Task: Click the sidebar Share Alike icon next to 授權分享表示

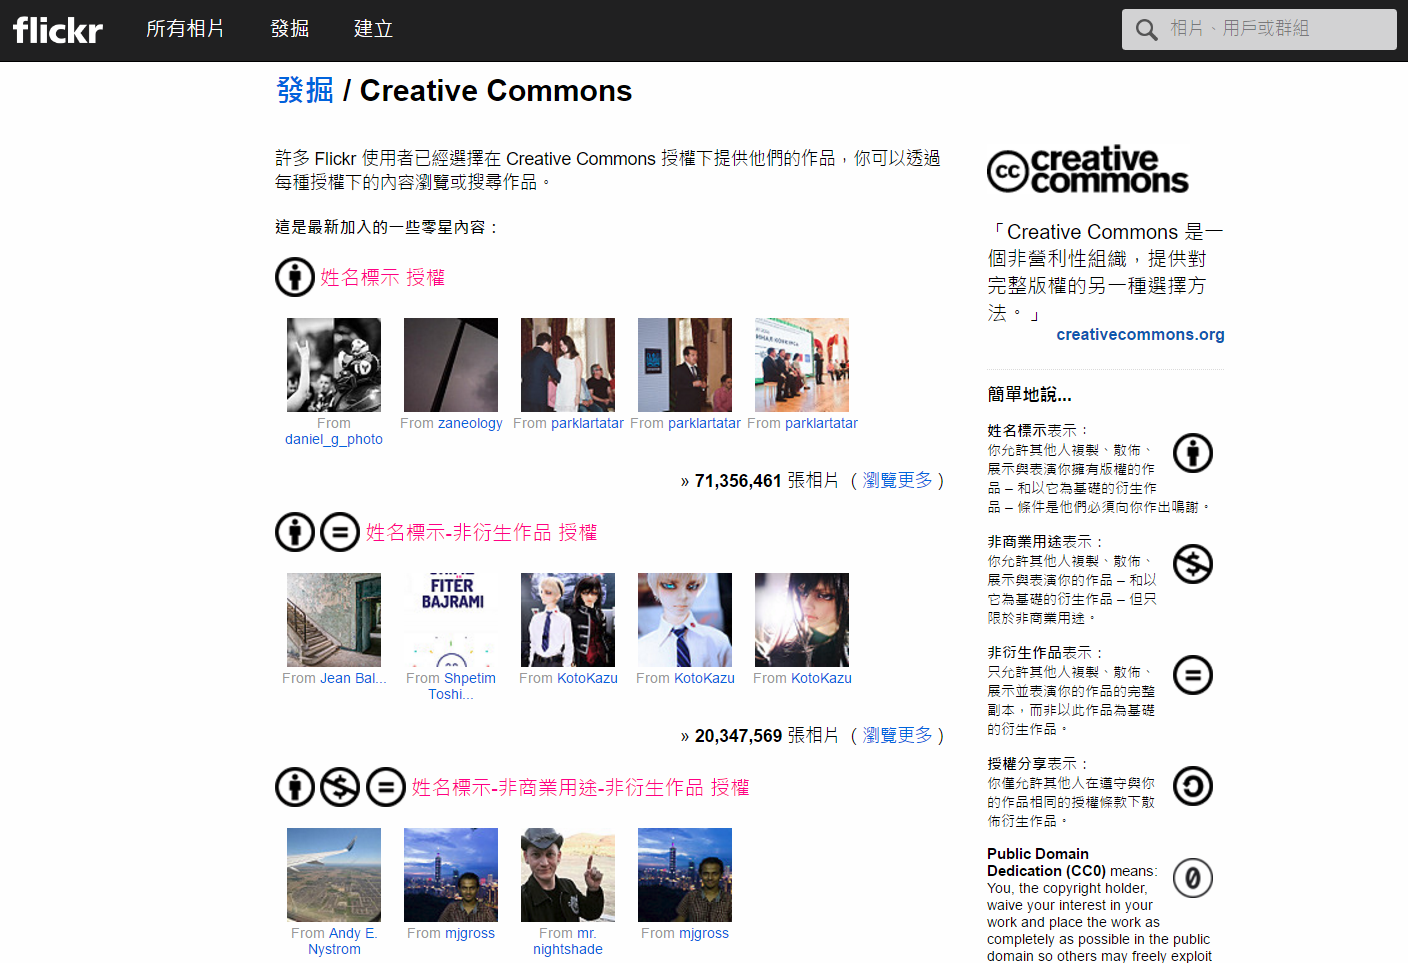Action: point(1193,786)
